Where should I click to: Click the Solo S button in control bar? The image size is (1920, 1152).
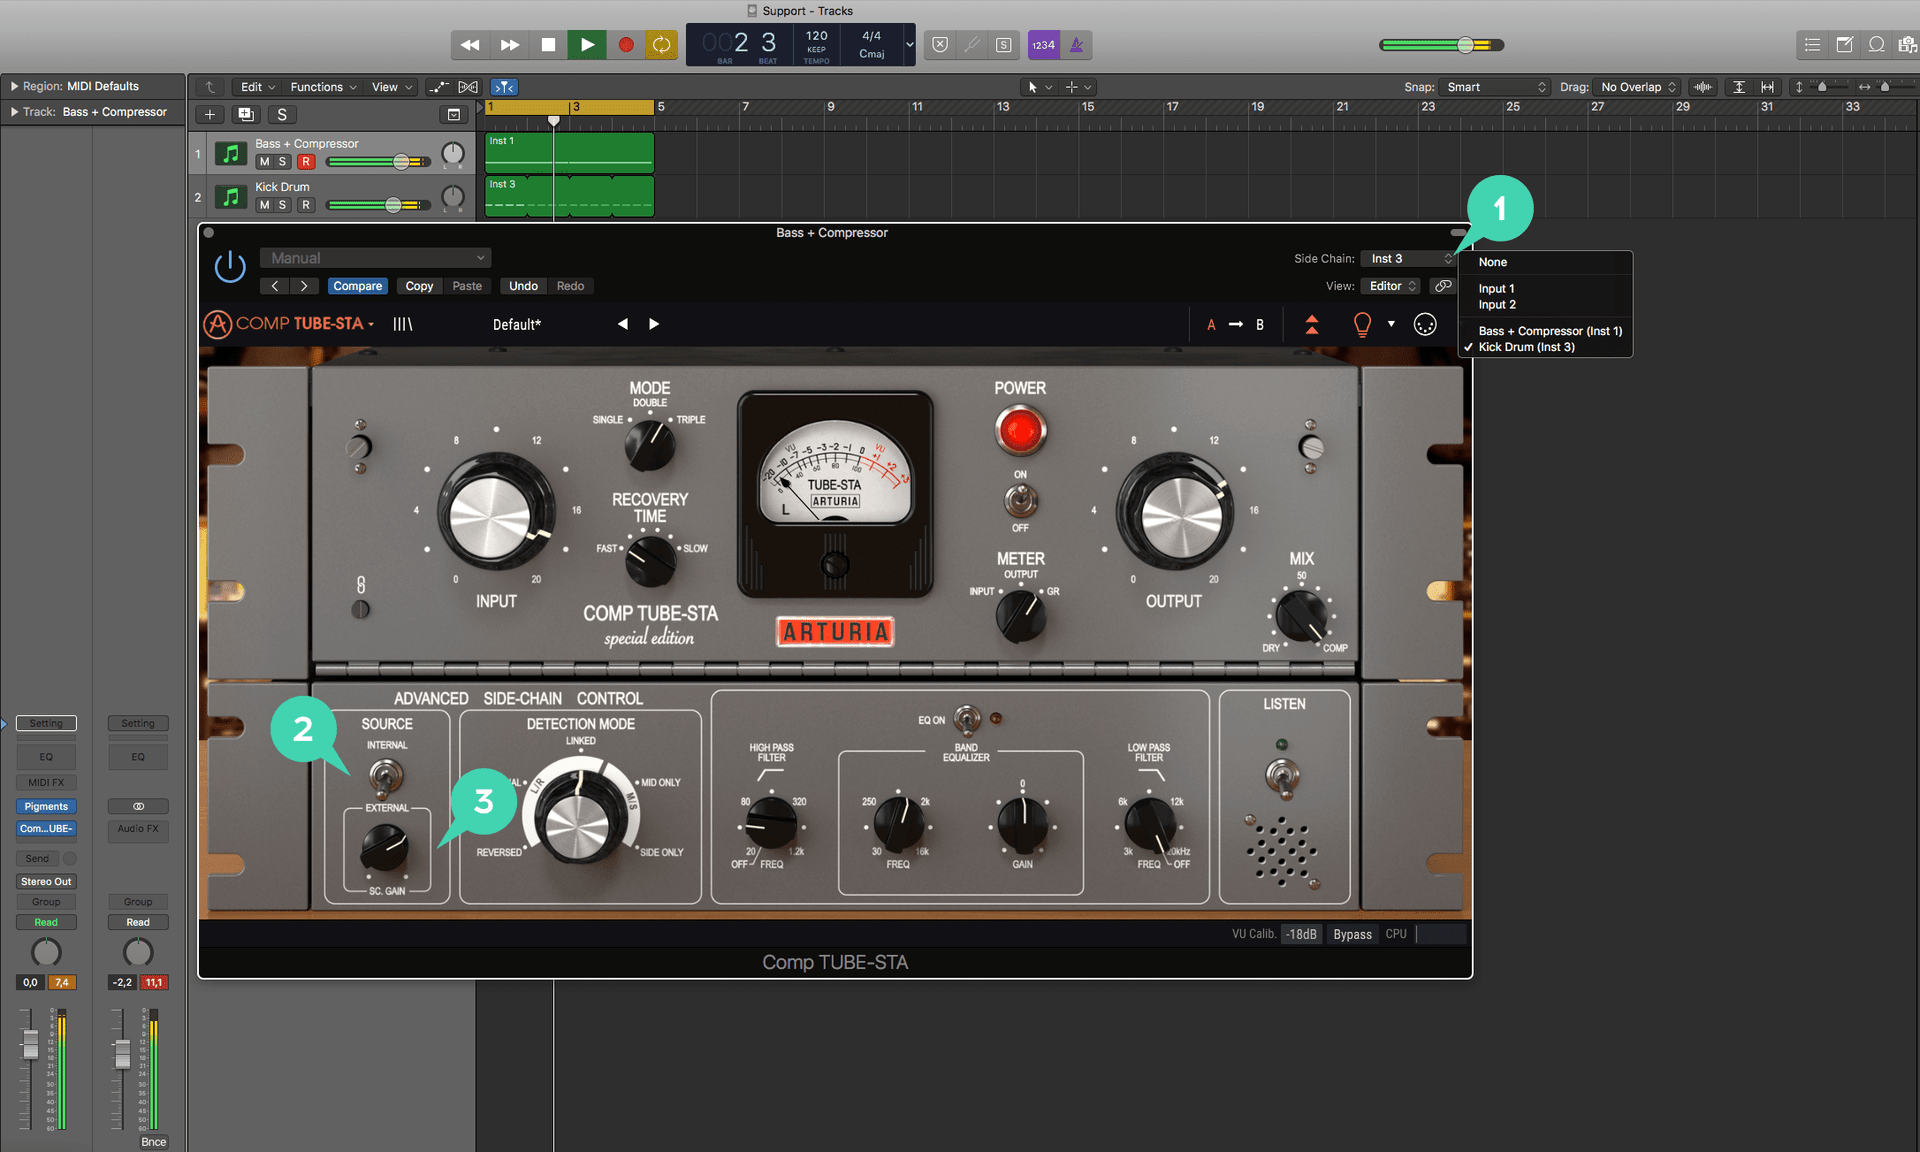(x=1004, y=45)
